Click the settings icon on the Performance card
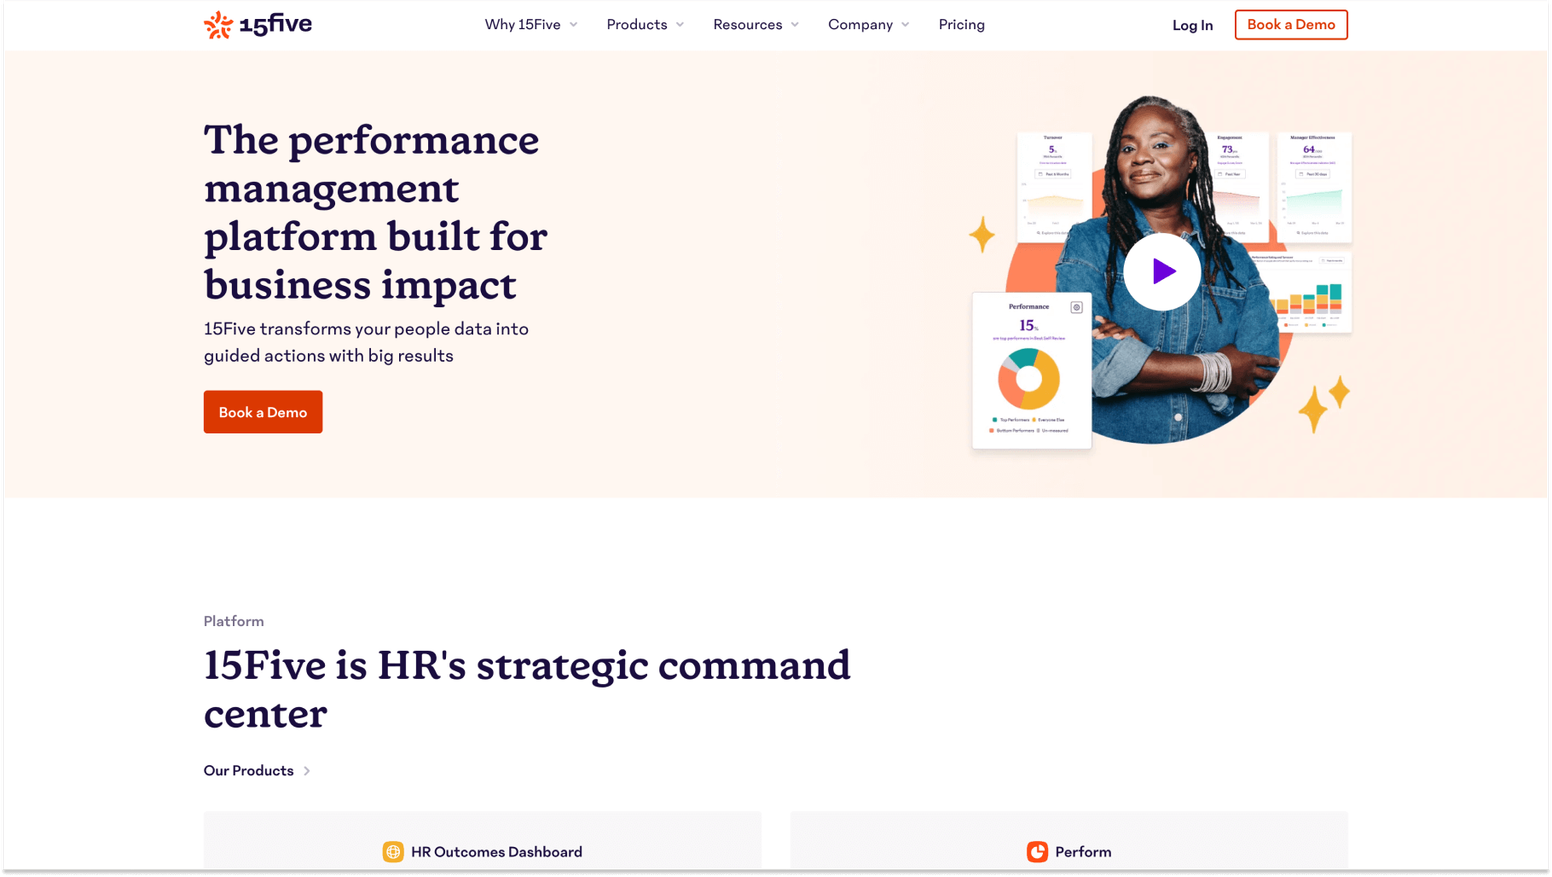This screenshot has width=1552, height=877. (1076, 307)
